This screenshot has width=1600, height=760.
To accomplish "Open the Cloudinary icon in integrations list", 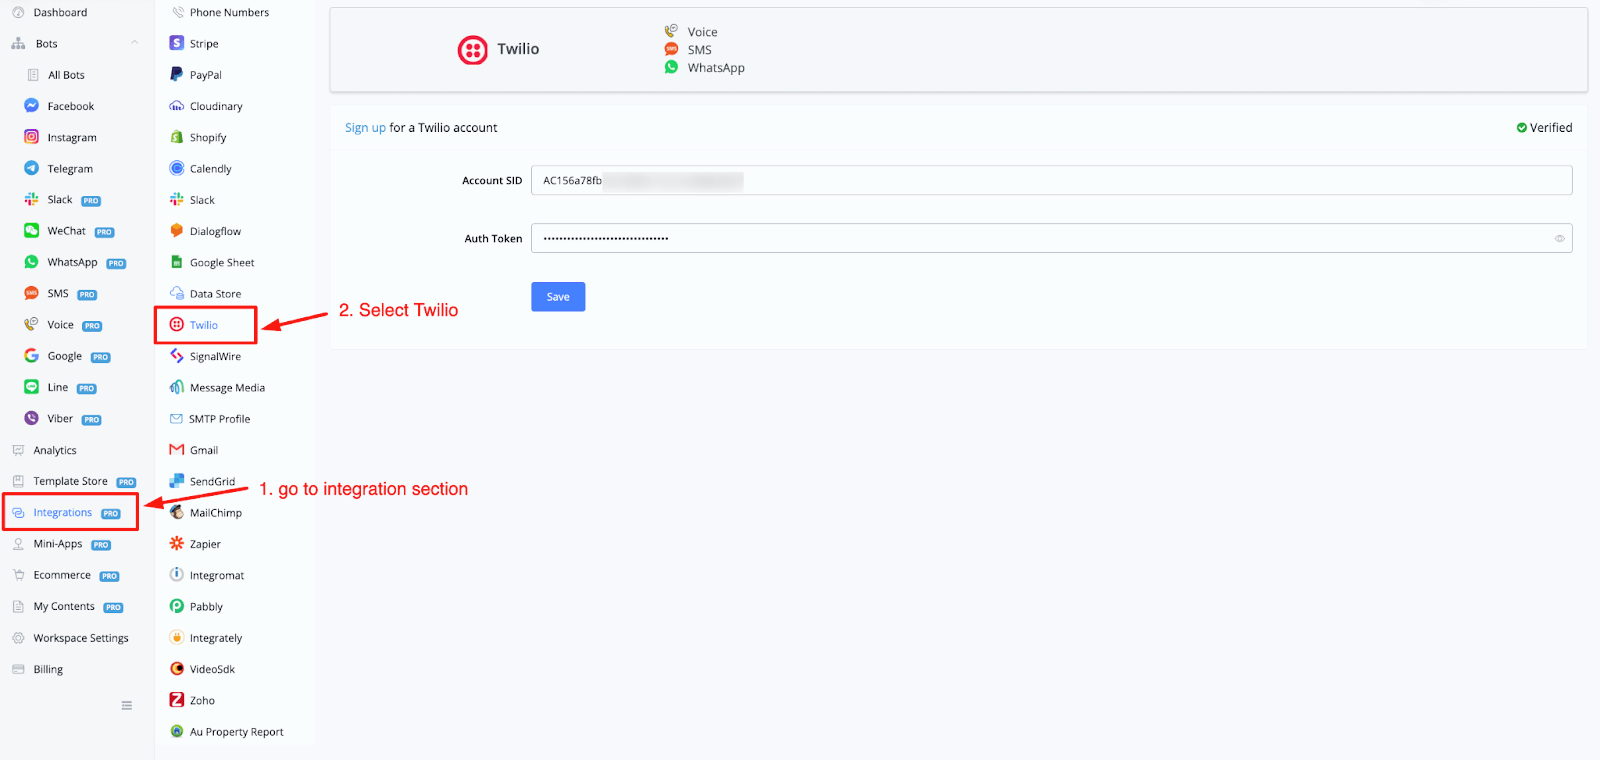I will (x=177, y=106).
